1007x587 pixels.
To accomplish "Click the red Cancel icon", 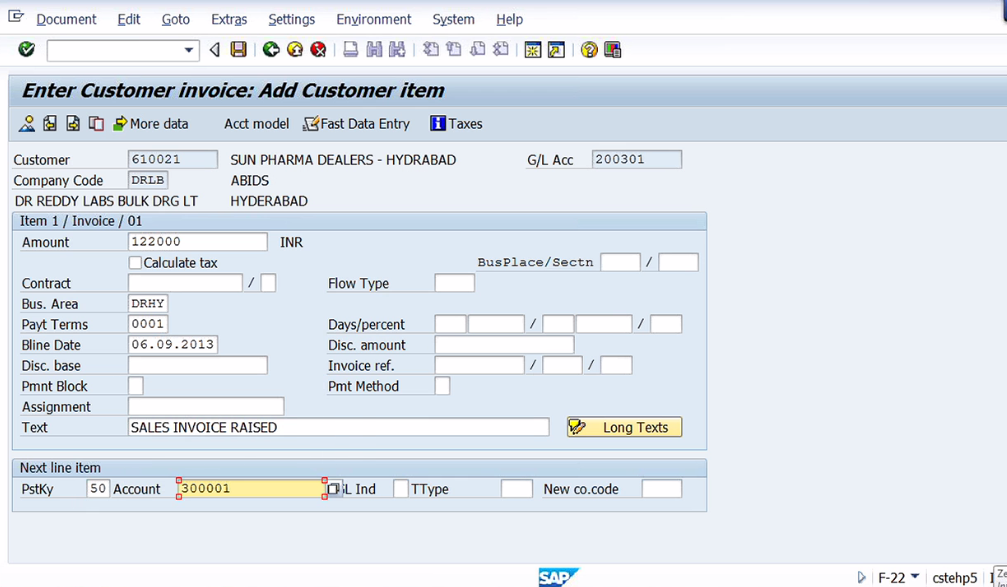I will coord(318,49).
